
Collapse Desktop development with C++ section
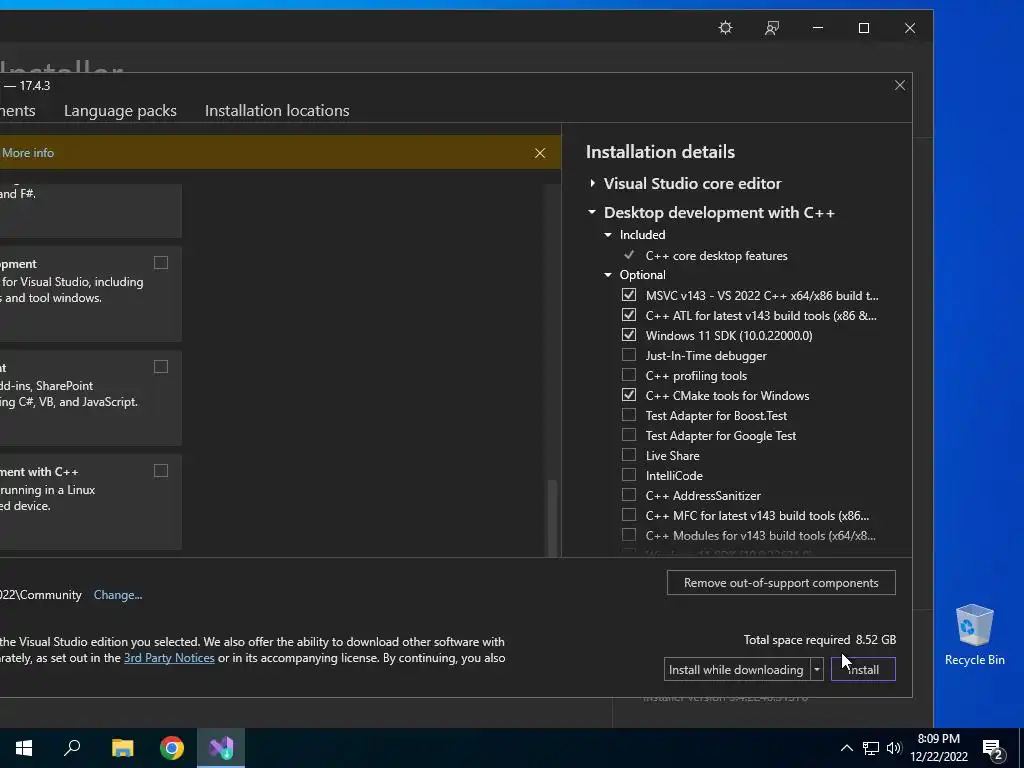coord(592,212)
